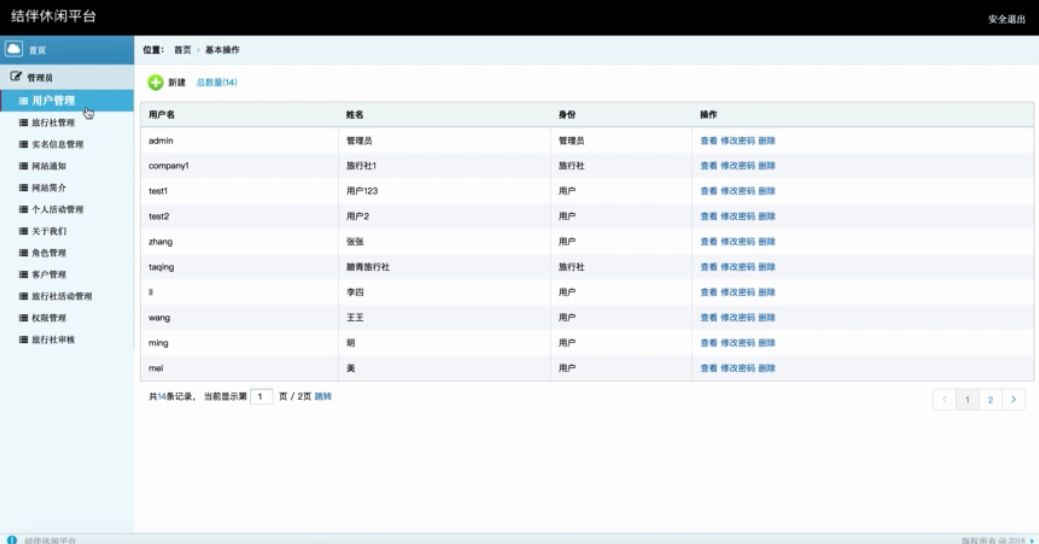Click 修改密码 for test2
The width and height of the screenshot is (1039, 544).
click(738, 216)
